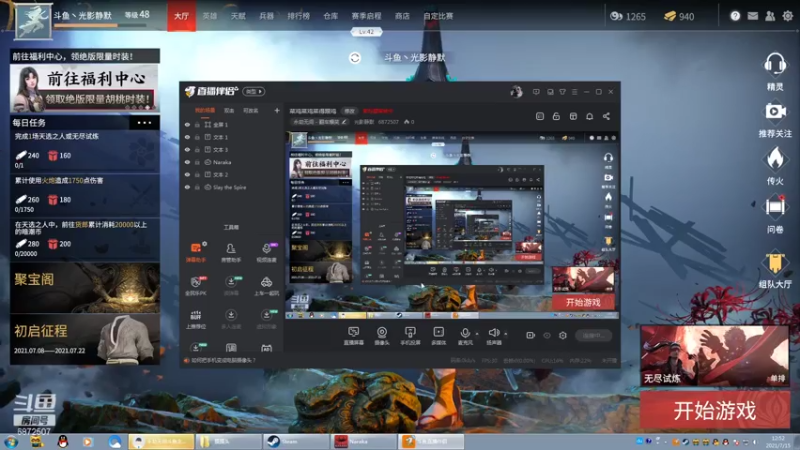The image size is (800, 450).
Task: Open 上车一起玩 car tool
Action: point(266,285)
